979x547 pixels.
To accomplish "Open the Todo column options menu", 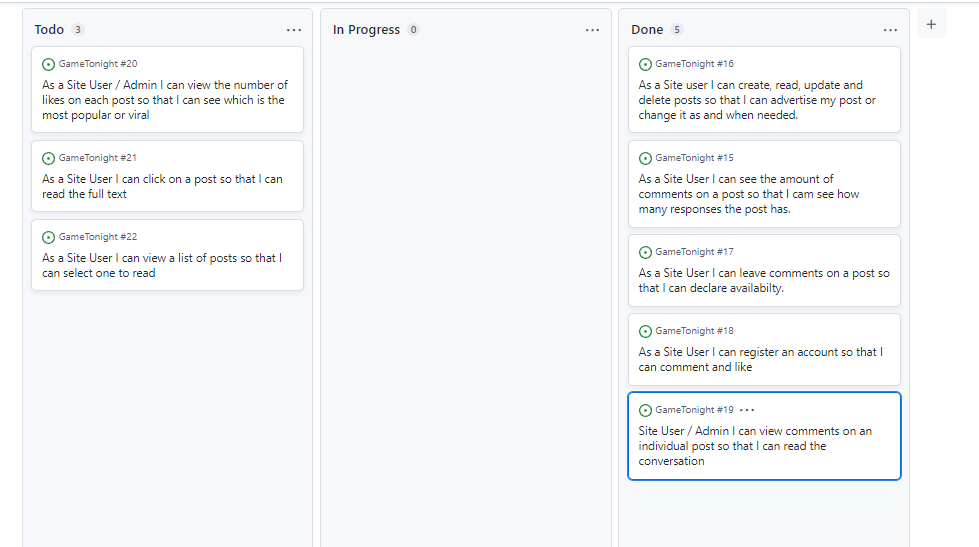I will tap(293, 30).
